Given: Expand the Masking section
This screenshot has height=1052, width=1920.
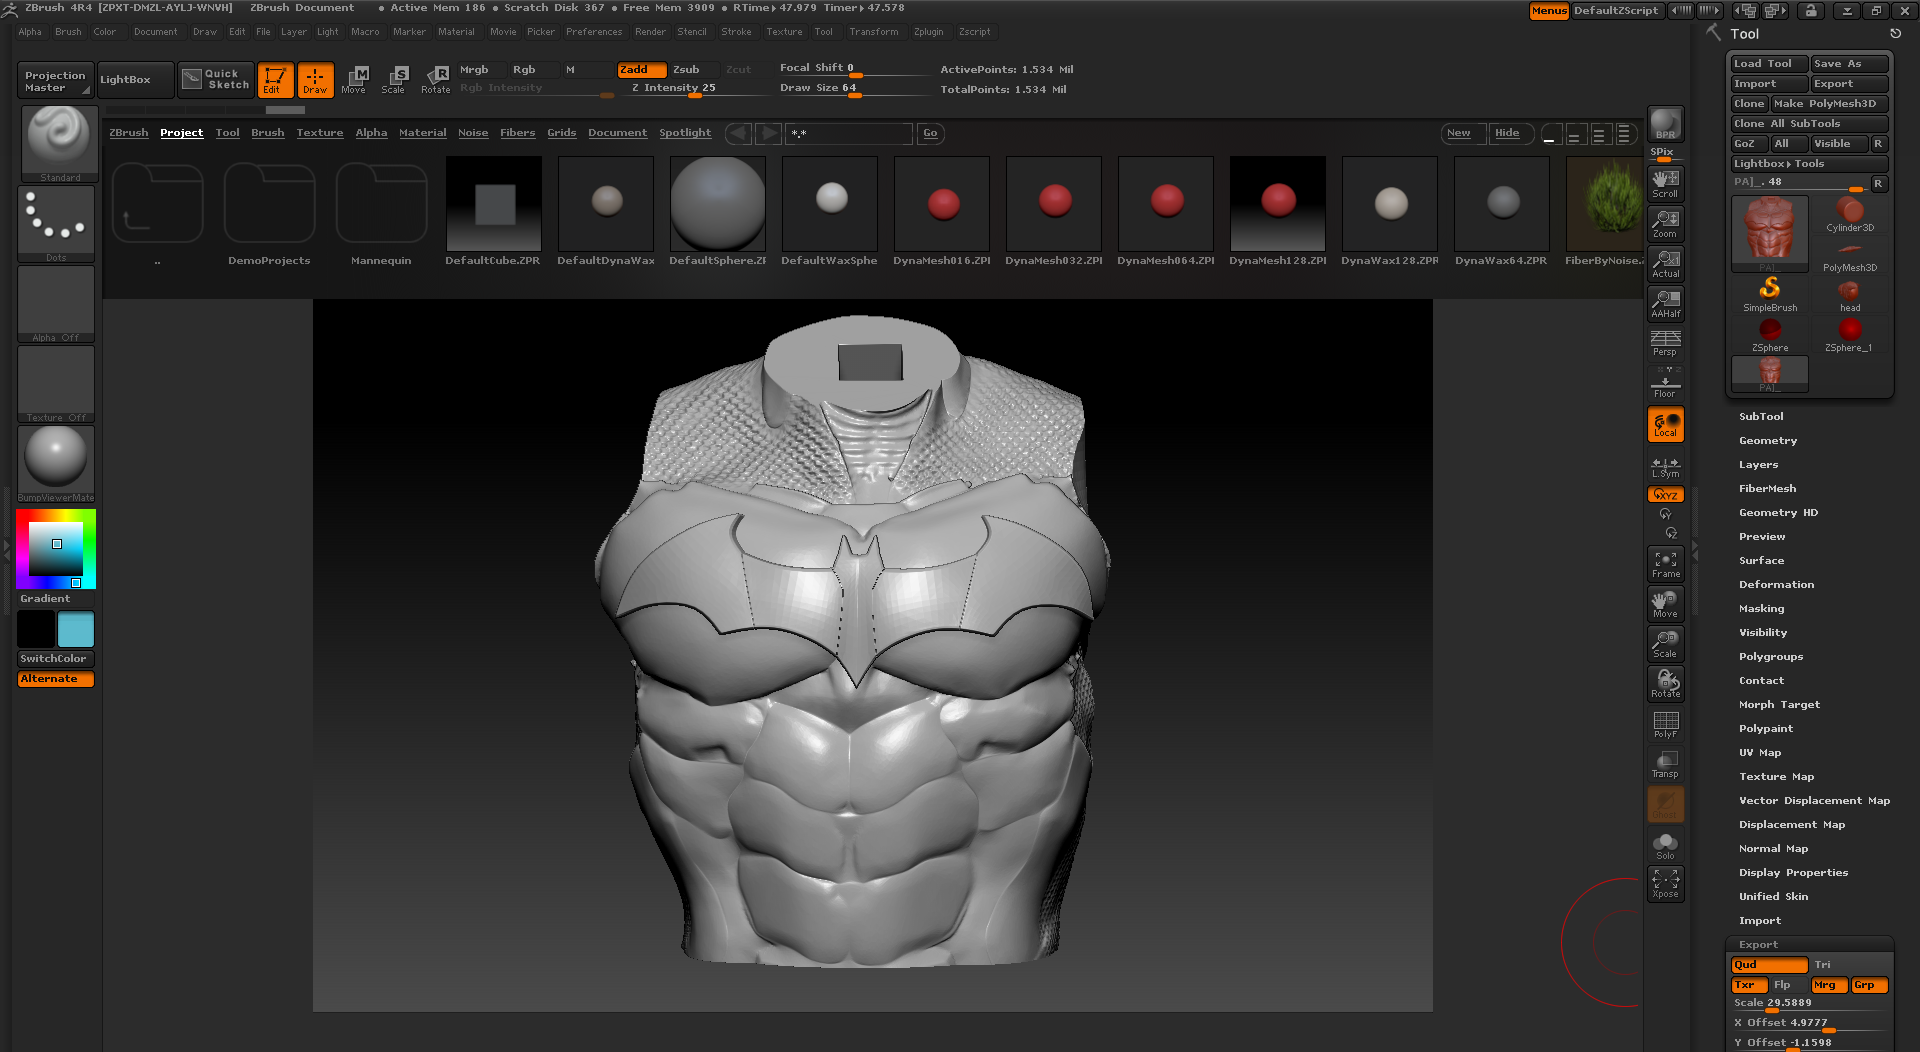Looking at the screenshot, I should pyautogui.click(x=1762, y=609).
